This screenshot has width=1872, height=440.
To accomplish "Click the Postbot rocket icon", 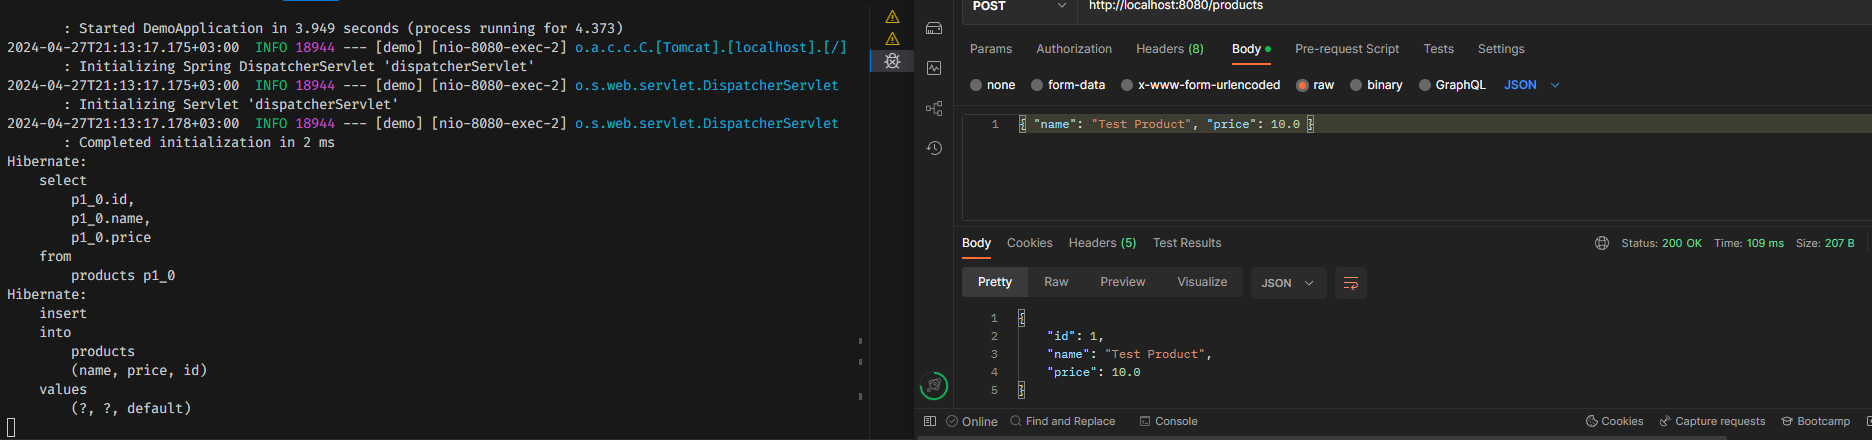I will point(934,385).
